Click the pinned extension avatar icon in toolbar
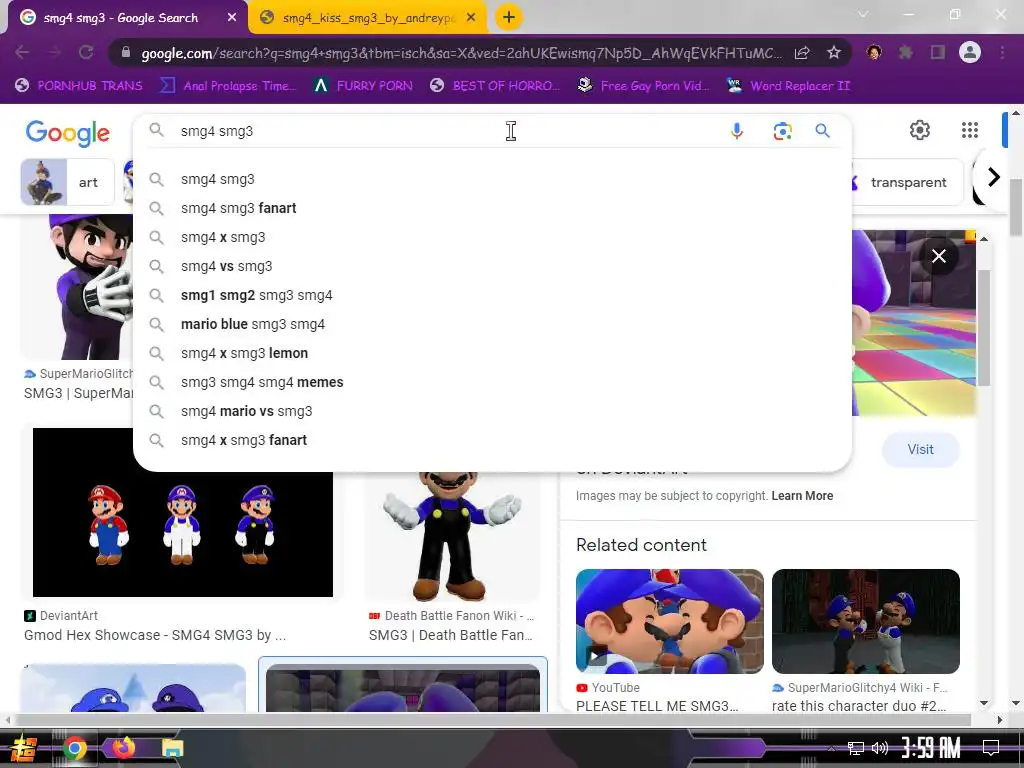 coord(874,52)
